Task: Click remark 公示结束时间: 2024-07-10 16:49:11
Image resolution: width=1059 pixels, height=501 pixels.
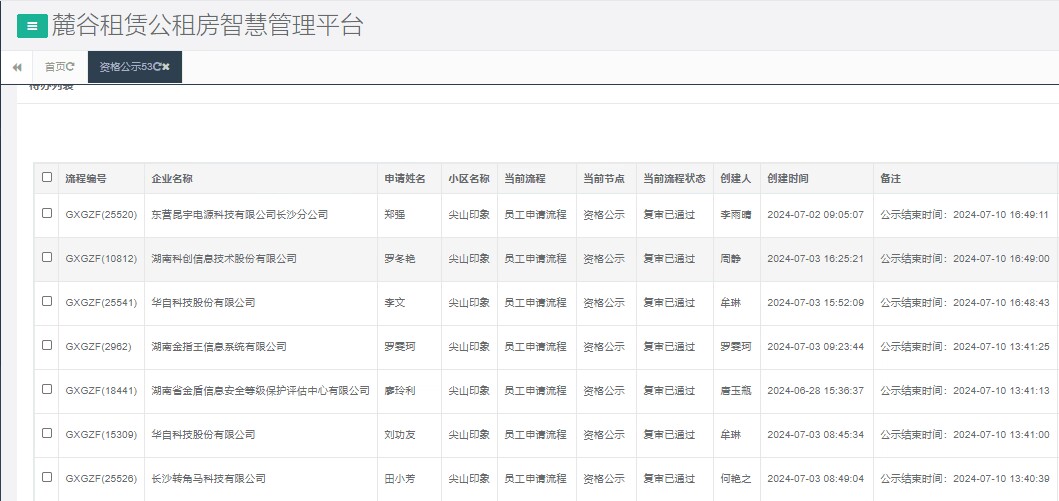Action: pyautogui.click(x=964, y=215)
